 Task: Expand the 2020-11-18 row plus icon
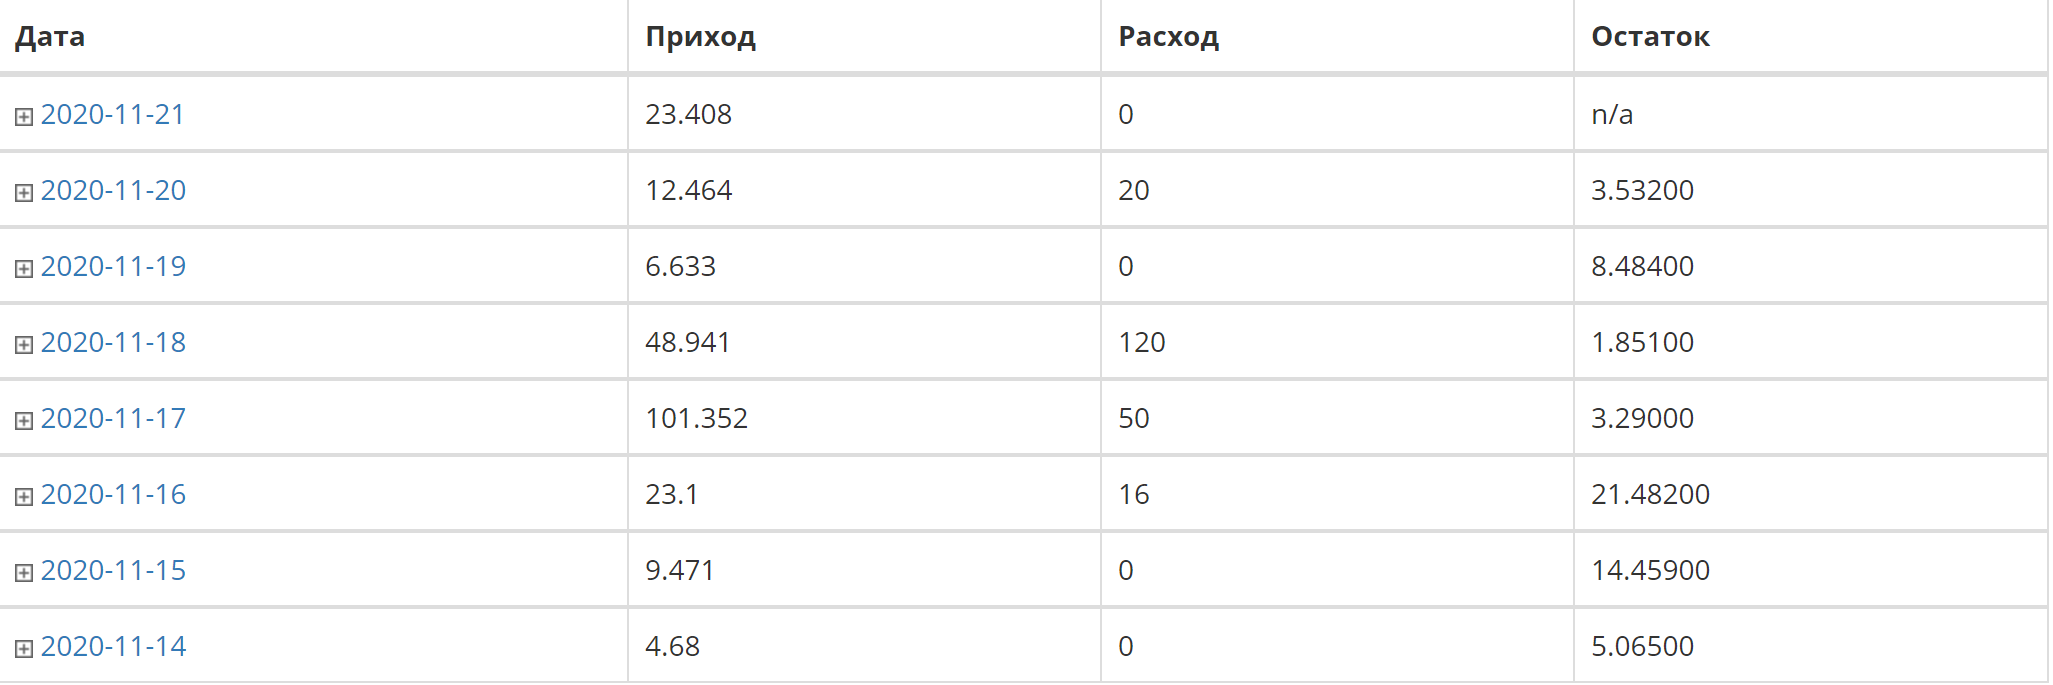coord(24,345)
